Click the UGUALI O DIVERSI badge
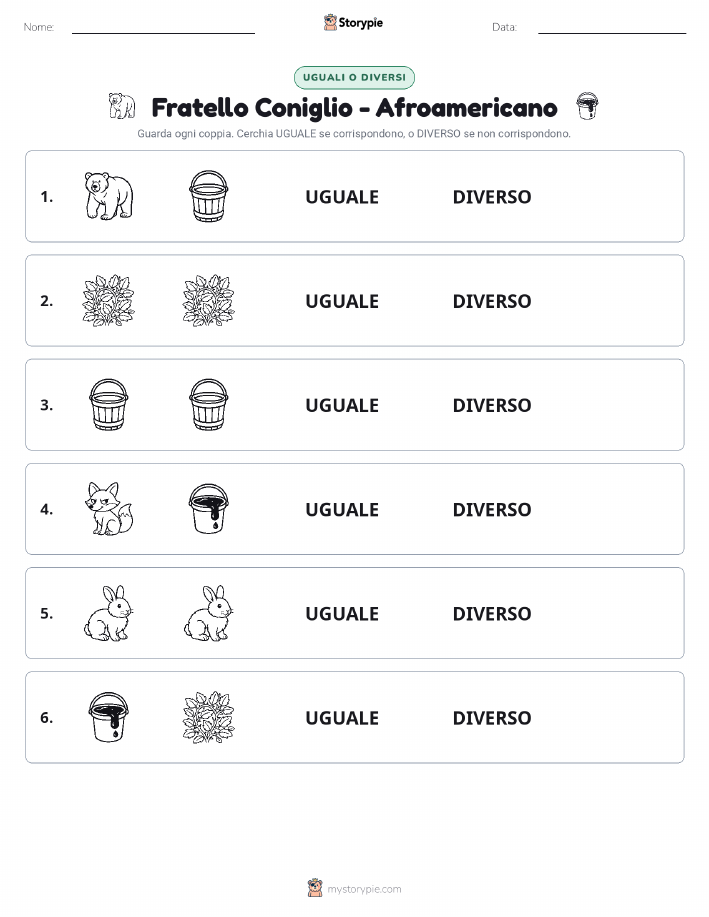Viewport: 709px width, 917px height. click(354, 77)
